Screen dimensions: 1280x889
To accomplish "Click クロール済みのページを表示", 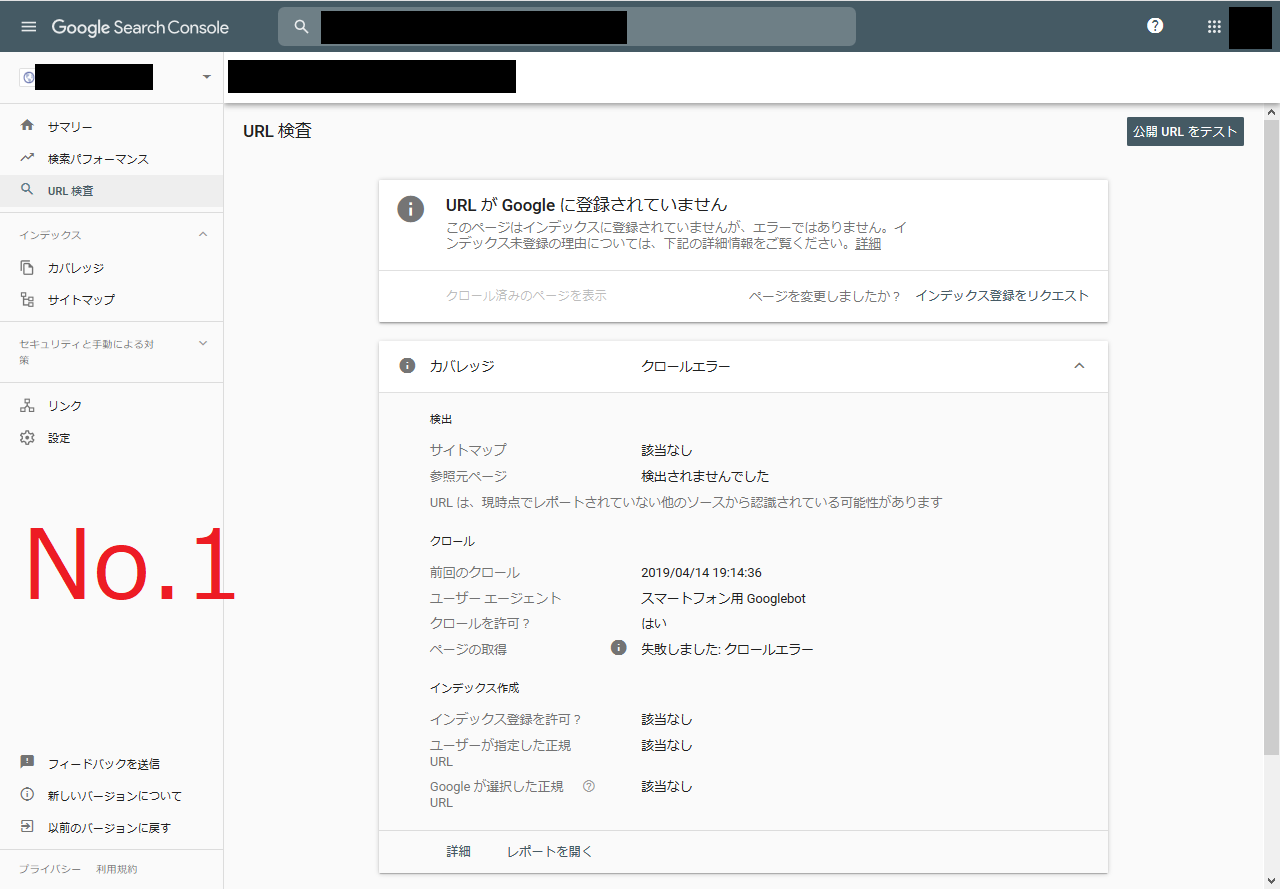I will point(526,296).
